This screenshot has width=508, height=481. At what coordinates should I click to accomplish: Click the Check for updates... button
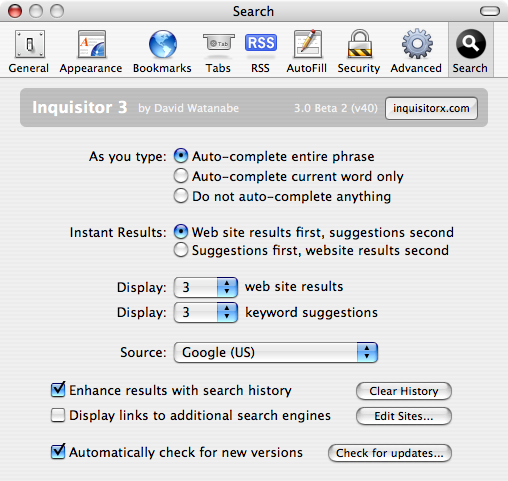(x=390, y=453)
